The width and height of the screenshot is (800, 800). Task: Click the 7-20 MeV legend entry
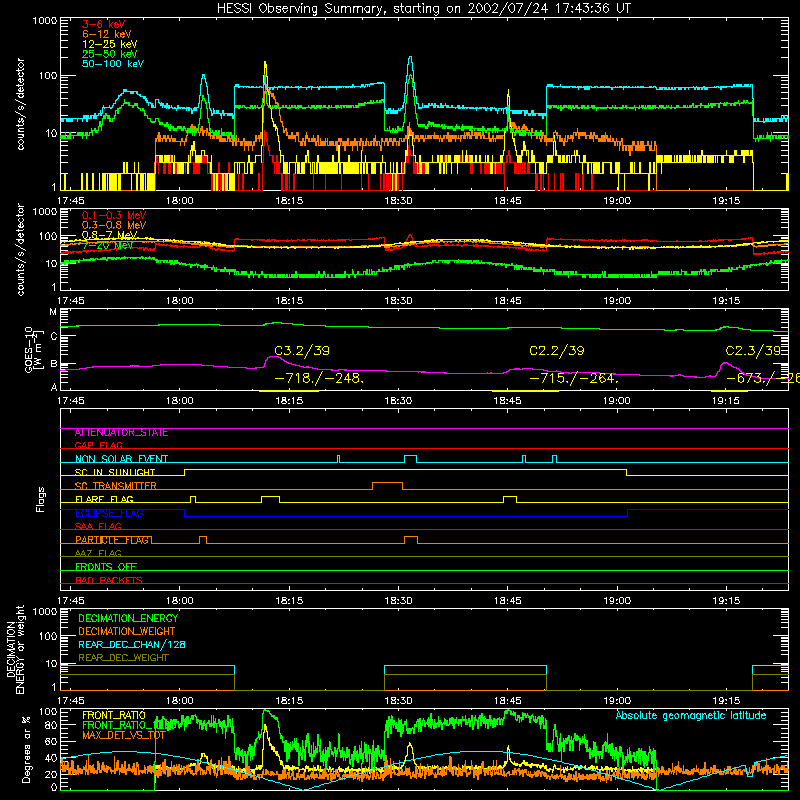point(108,245)
